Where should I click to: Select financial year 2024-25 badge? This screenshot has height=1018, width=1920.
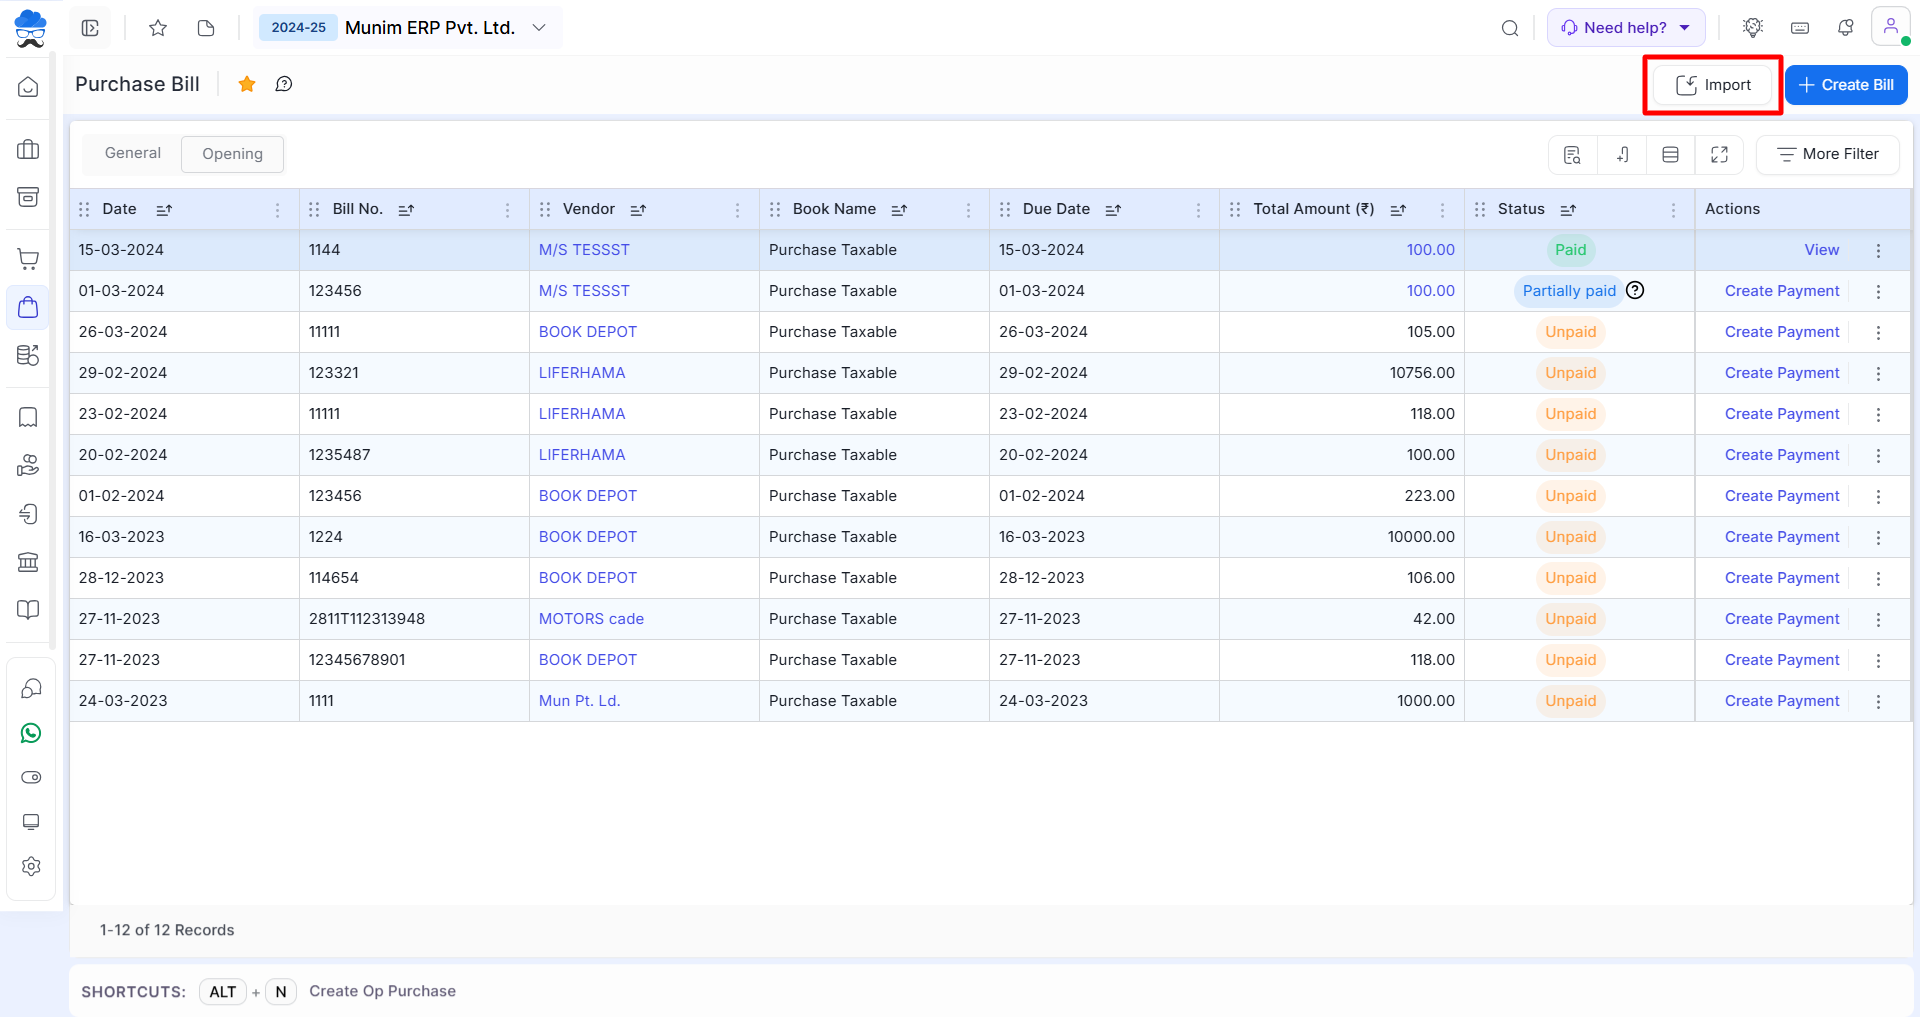click(298, 28)
